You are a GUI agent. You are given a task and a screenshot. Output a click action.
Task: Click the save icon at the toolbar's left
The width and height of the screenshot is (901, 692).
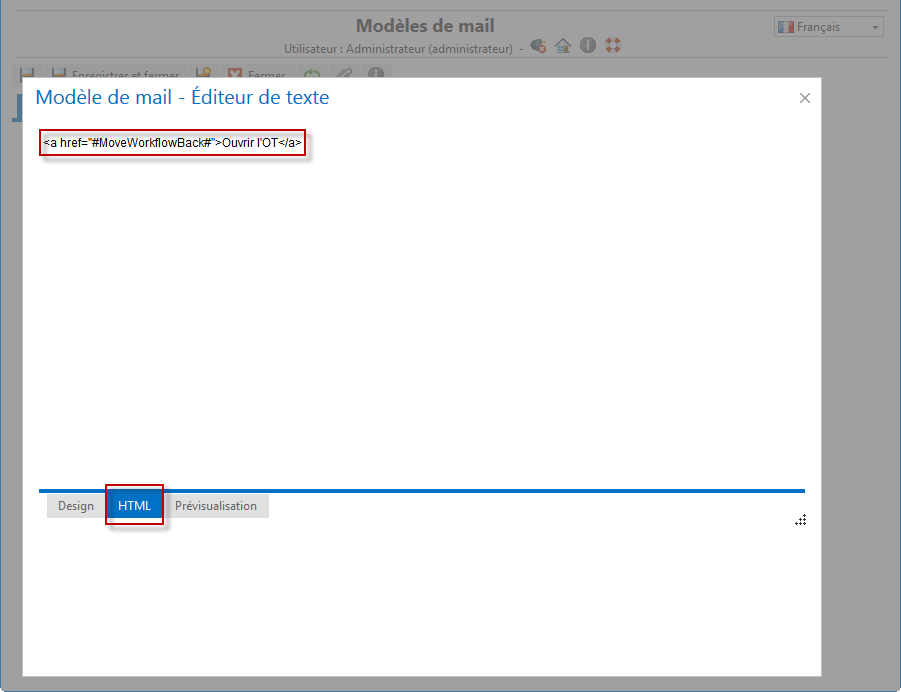point(27,74)
